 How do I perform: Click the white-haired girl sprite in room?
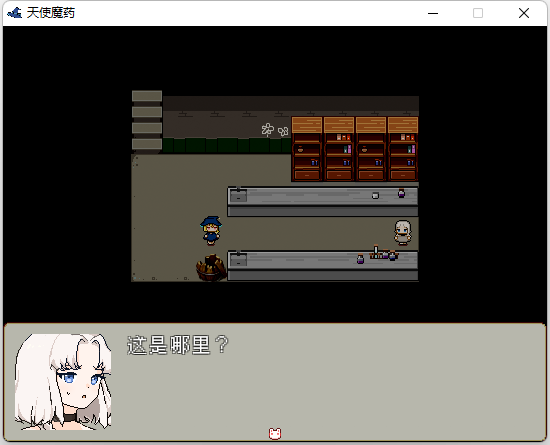pos(403,232)
